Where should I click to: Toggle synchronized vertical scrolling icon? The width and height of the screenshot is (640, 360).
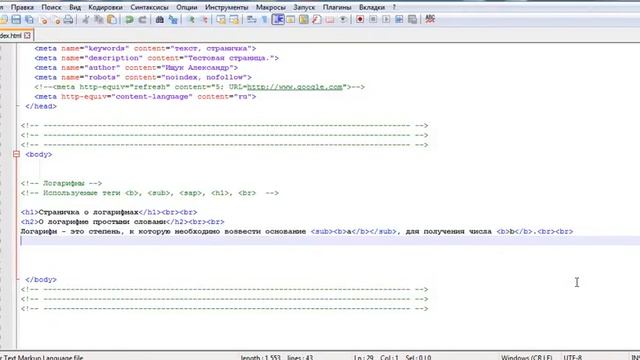coord(221,19)
